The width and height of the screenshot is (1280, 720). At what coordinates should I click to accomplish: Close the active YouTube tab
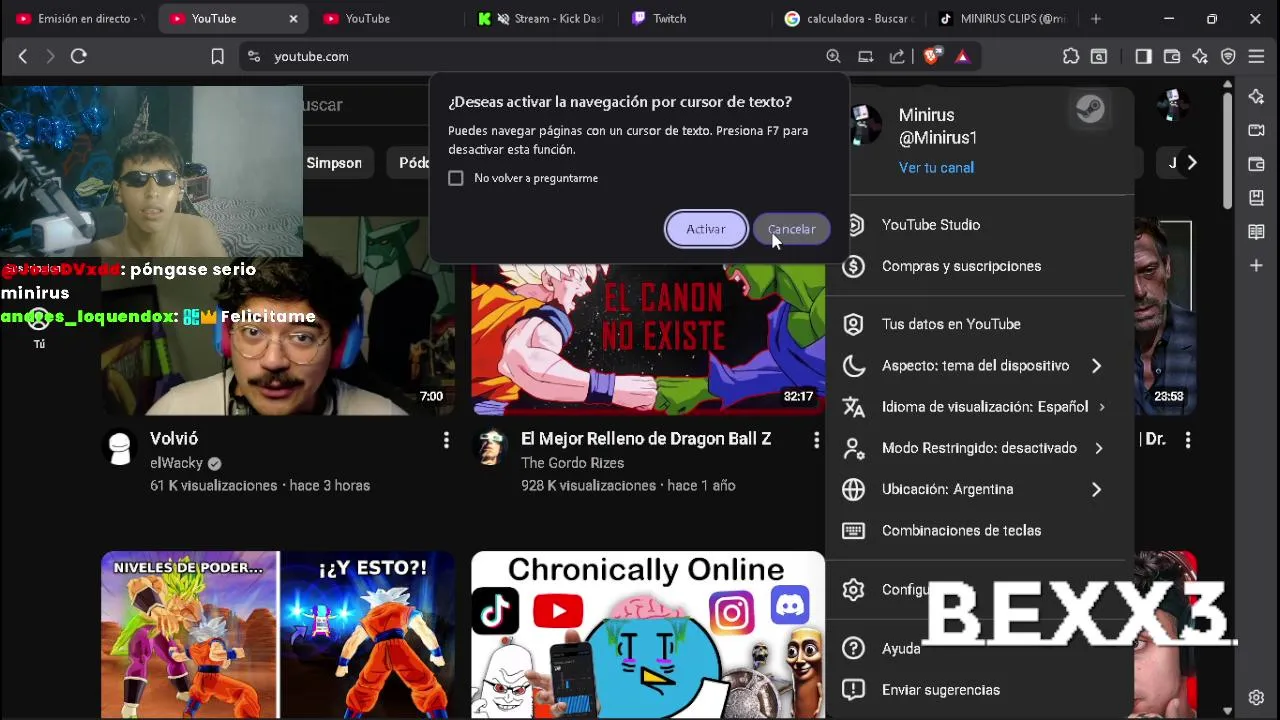click(x=293, y=19)
